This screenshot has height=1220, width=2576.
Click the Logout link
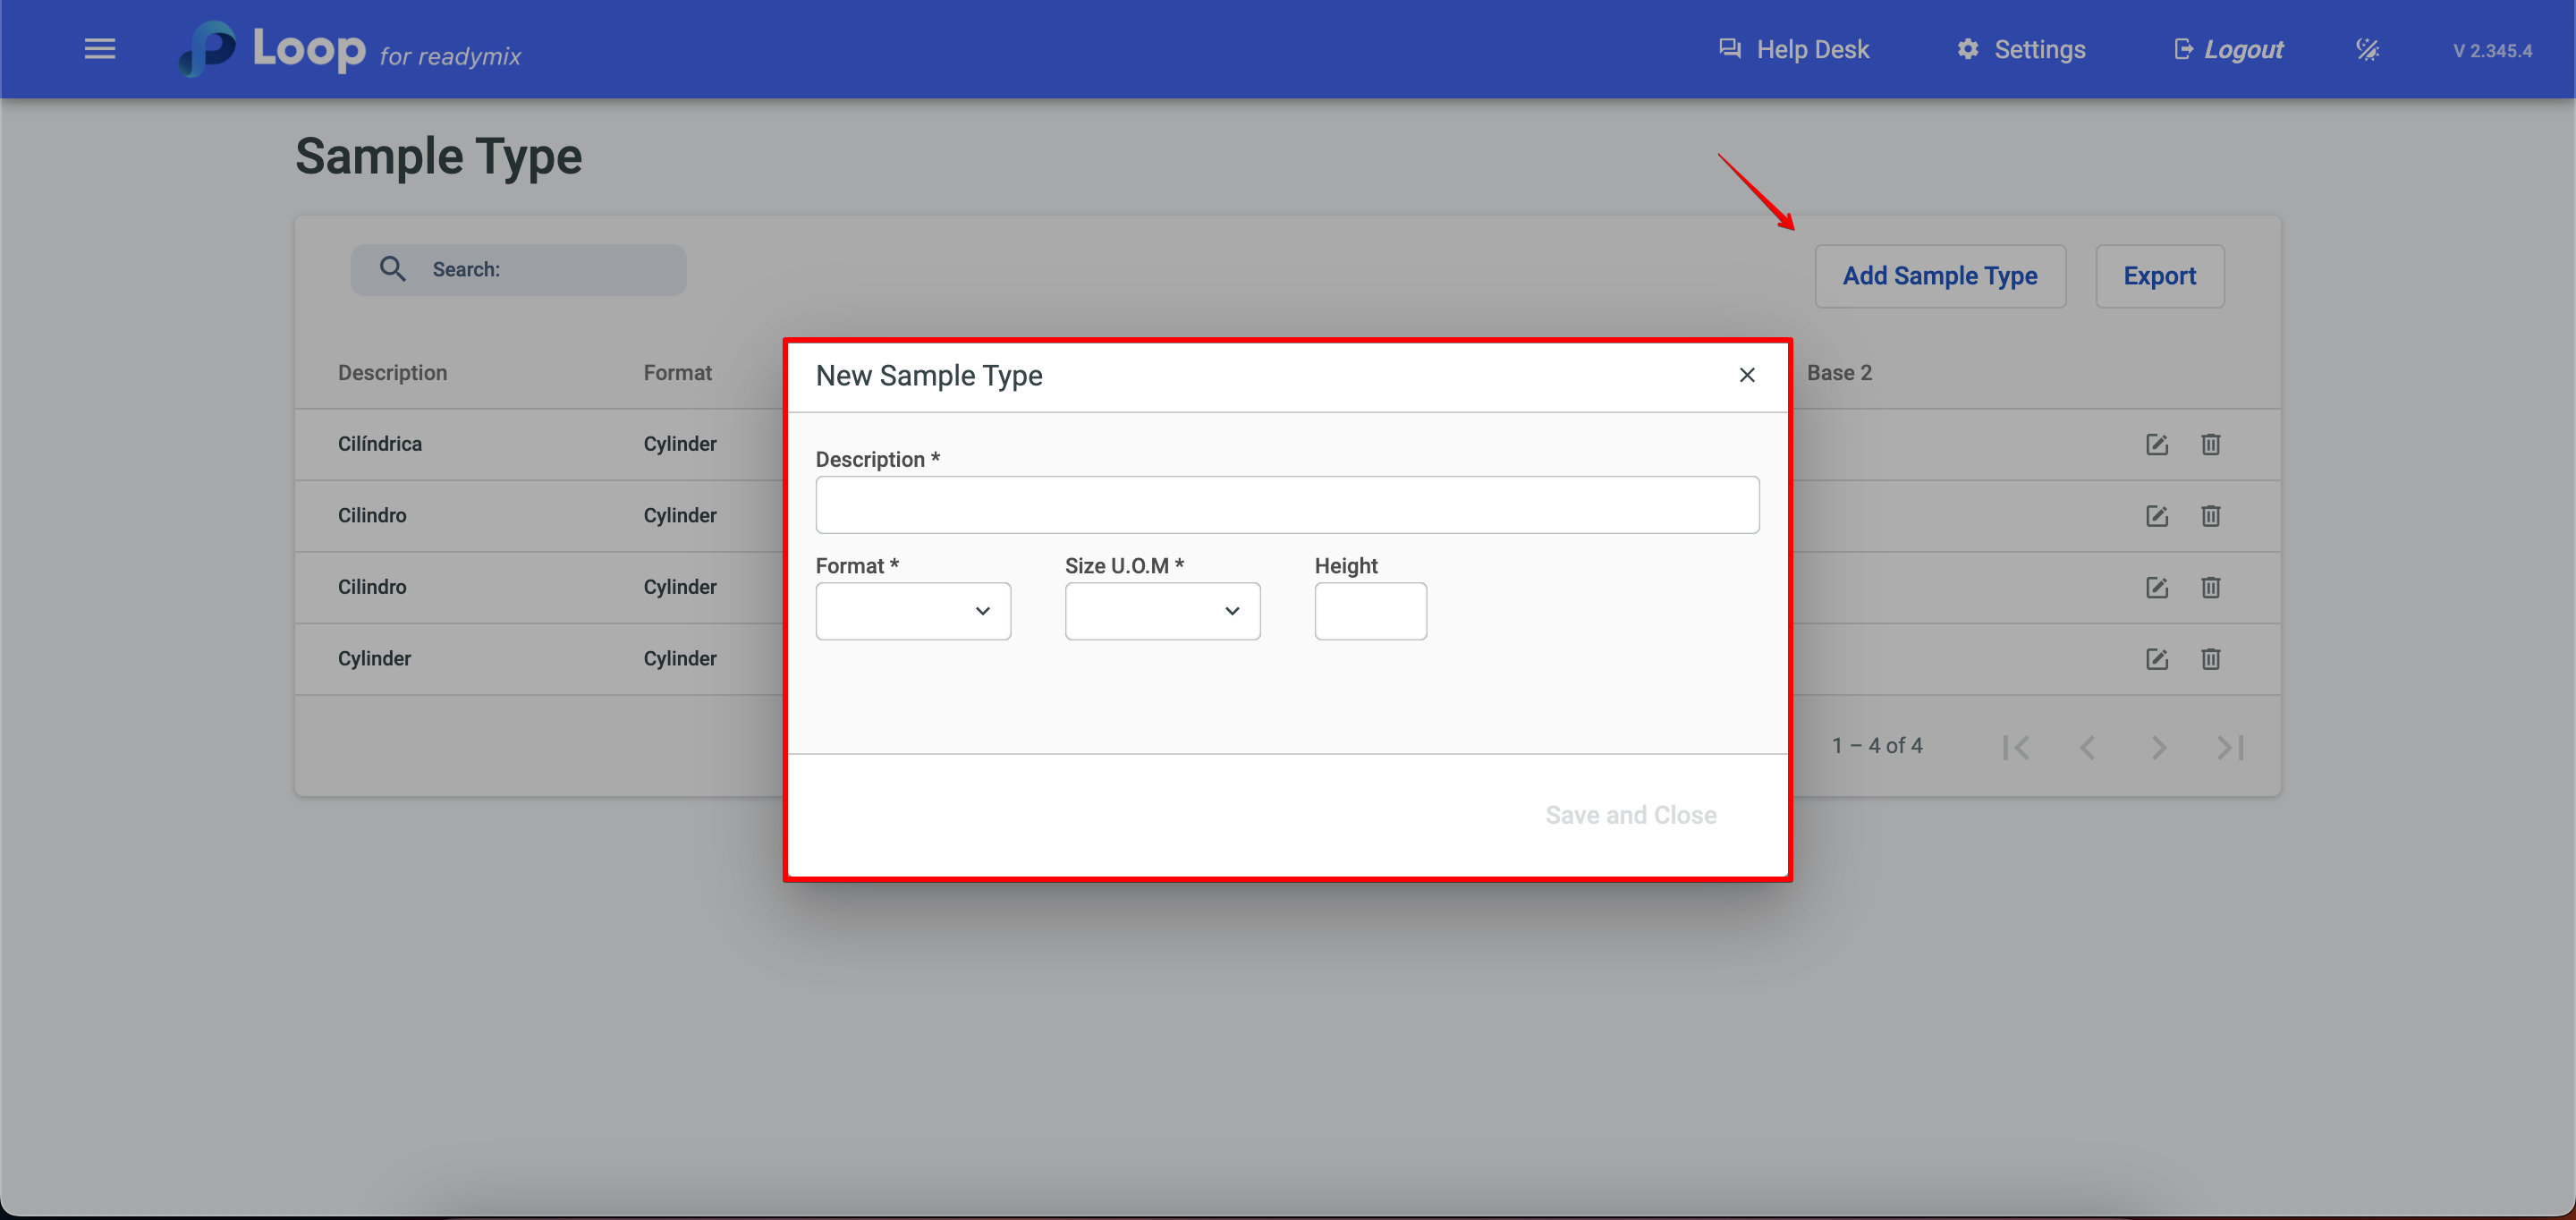2228,49
